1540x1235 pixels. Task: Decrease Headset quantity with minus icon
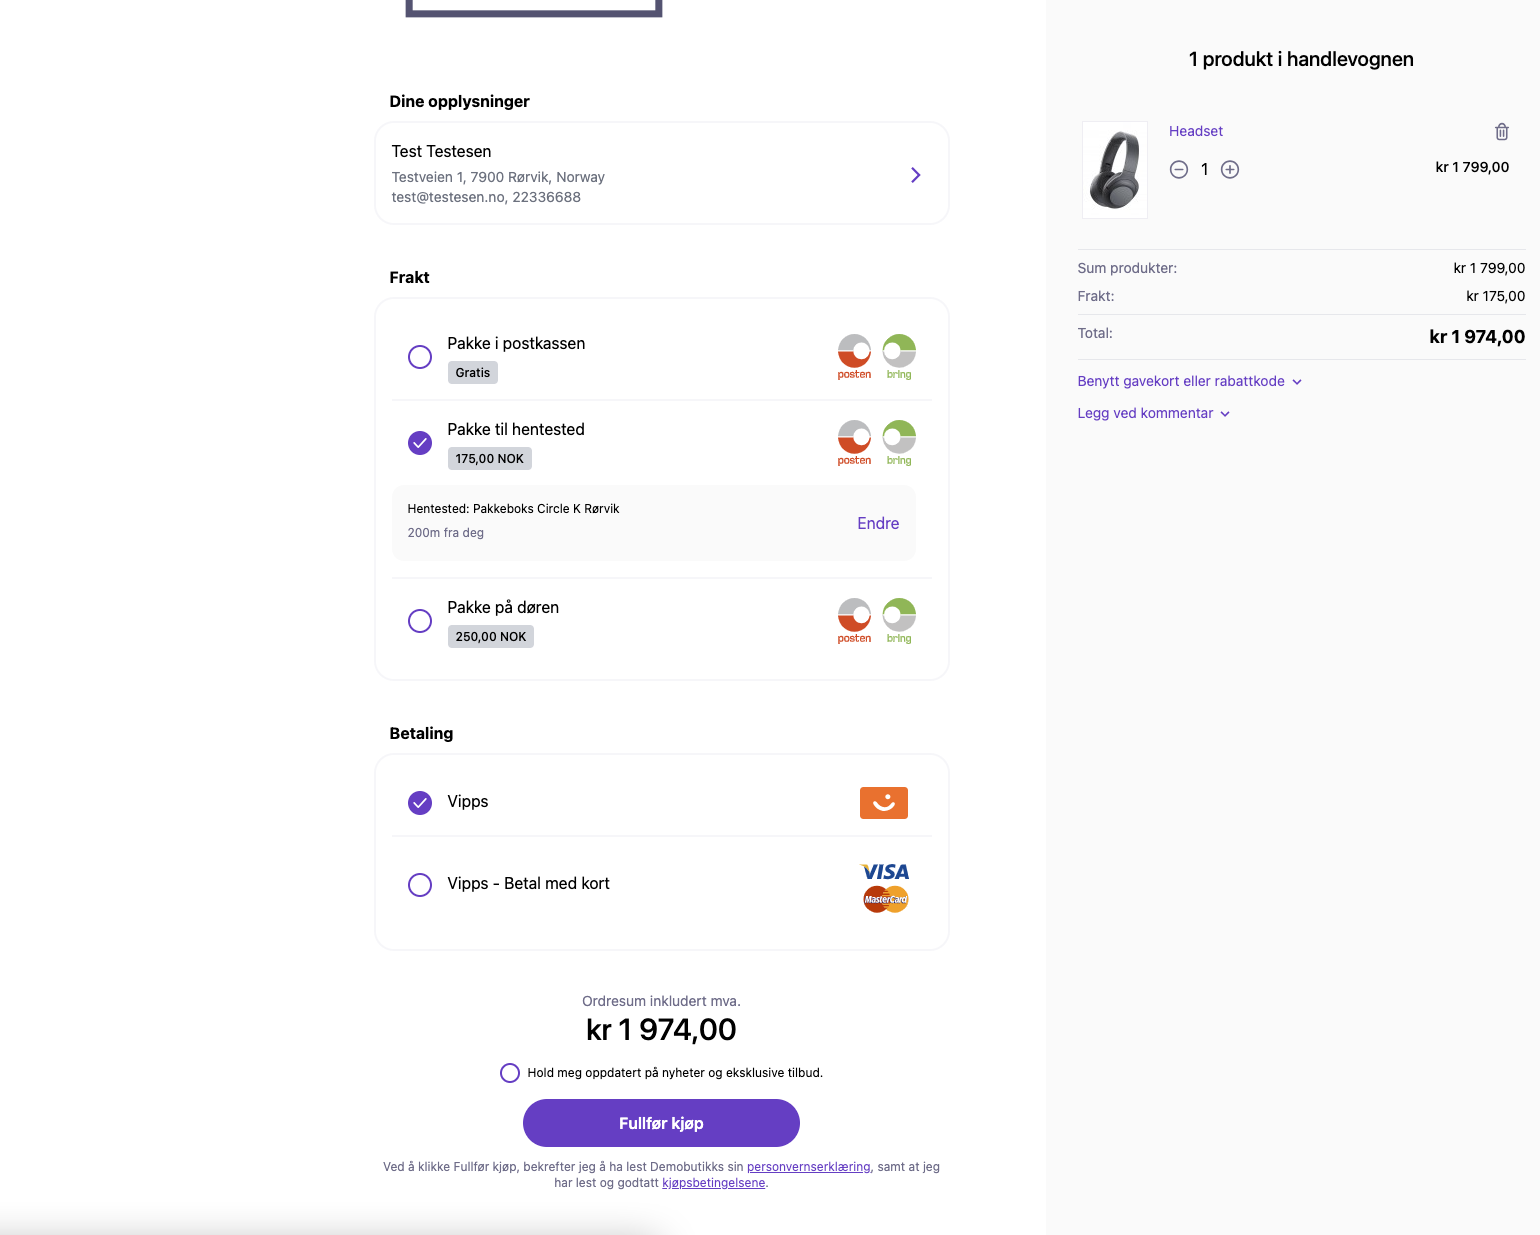click(x=1179, y=170)
